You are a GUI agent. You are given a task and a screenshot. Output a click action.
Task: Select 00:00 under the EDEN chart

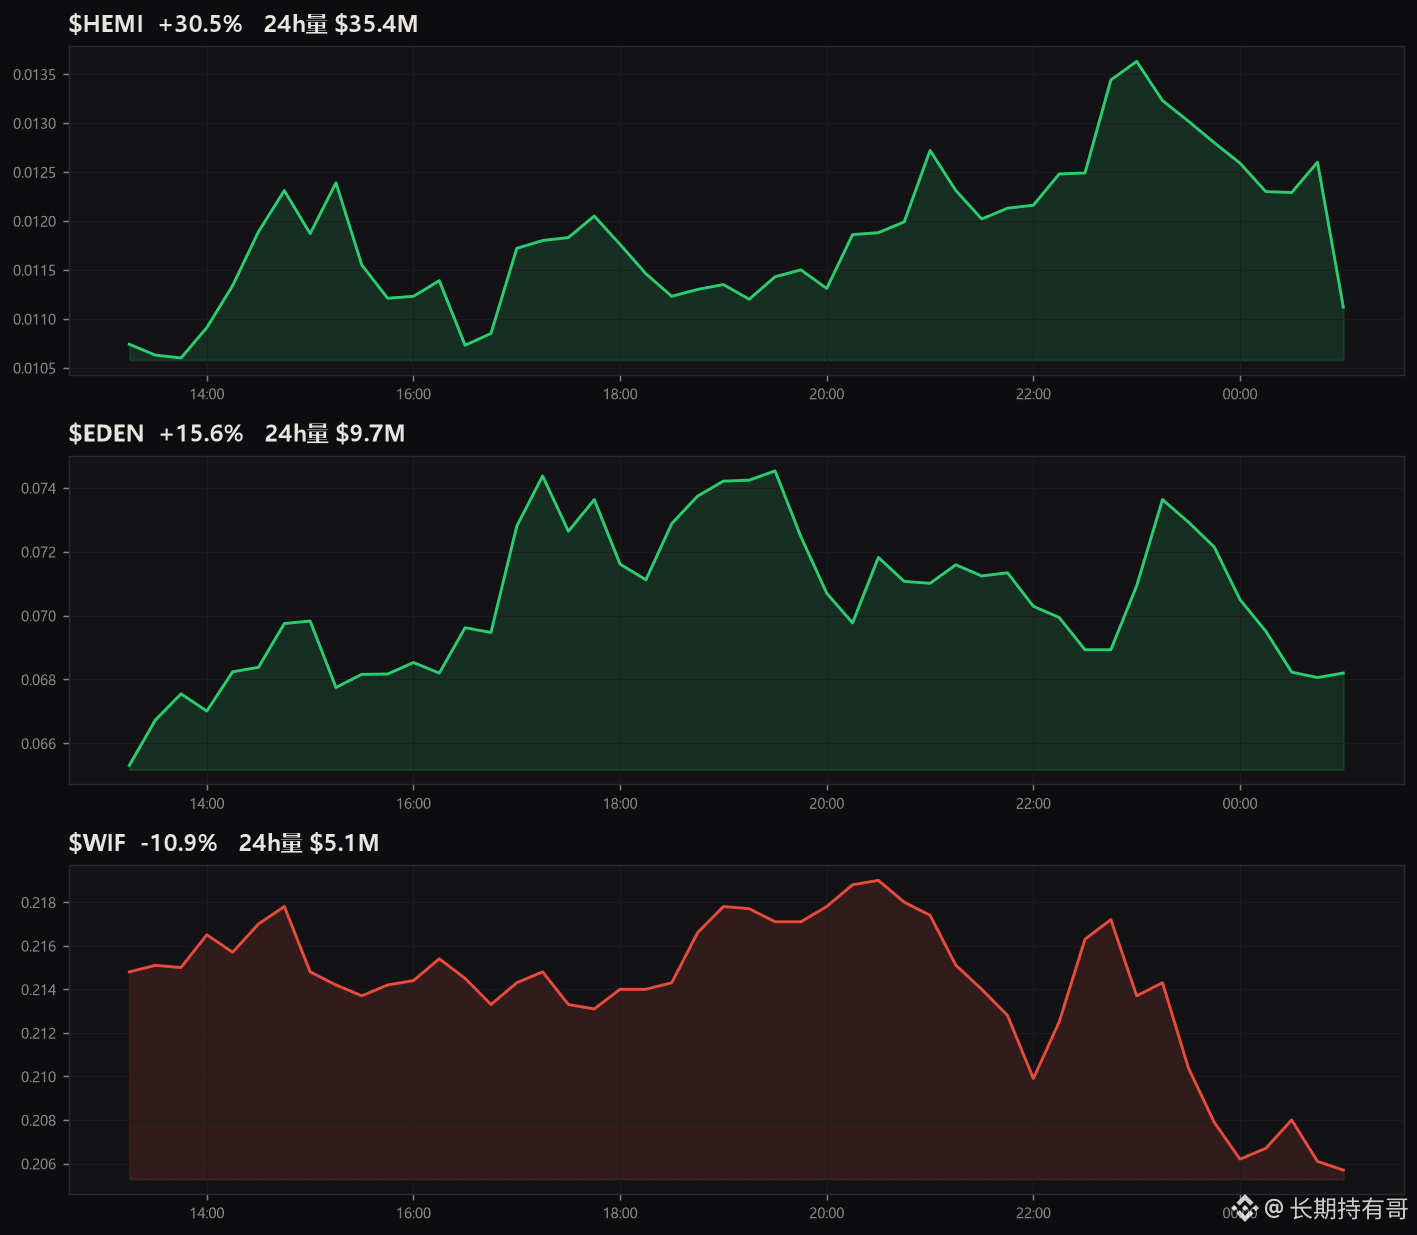[x=1240, y=804]
